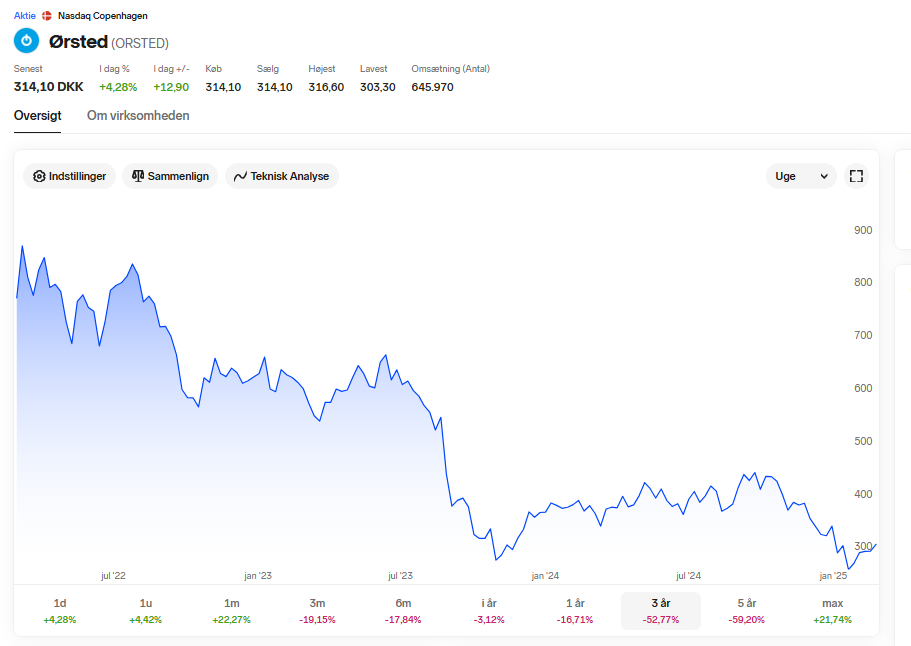
Task: Open Indstillinger chart settings
Action: click(70, 176)
